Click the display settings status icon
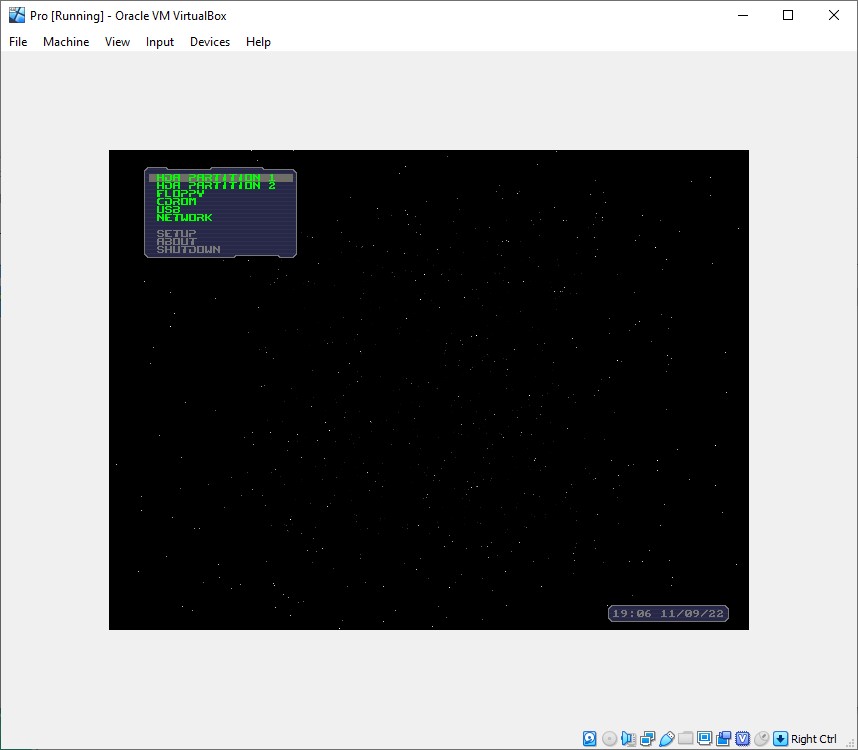The height and width of the screenshot is (750, 858). tap(705, 738)
